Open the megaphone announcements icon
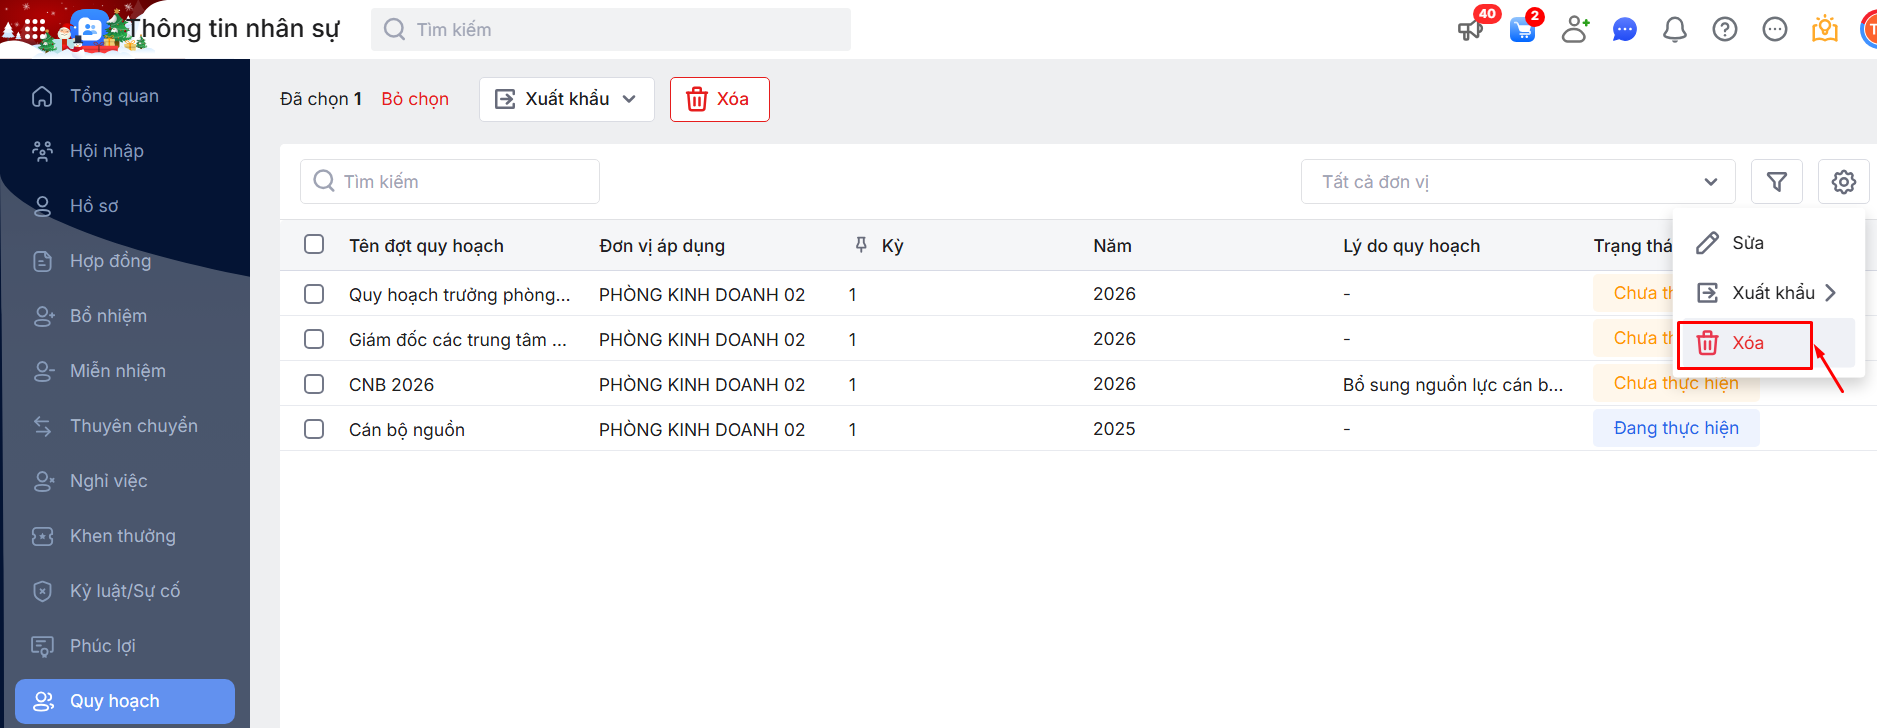Viewport: 1877px width, 728px height. tap(1470, 29)
